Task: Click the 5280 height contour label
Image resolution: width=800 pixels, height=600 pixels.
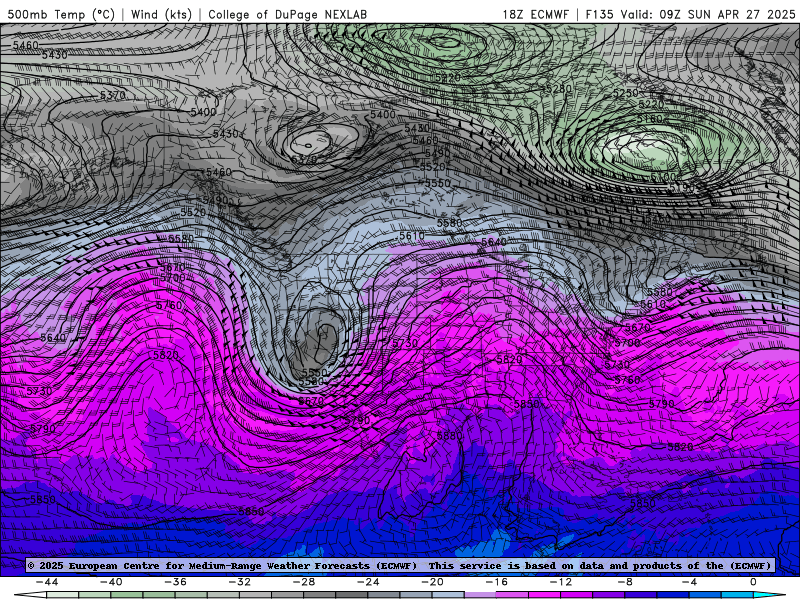Action: [x=557, y=88]
